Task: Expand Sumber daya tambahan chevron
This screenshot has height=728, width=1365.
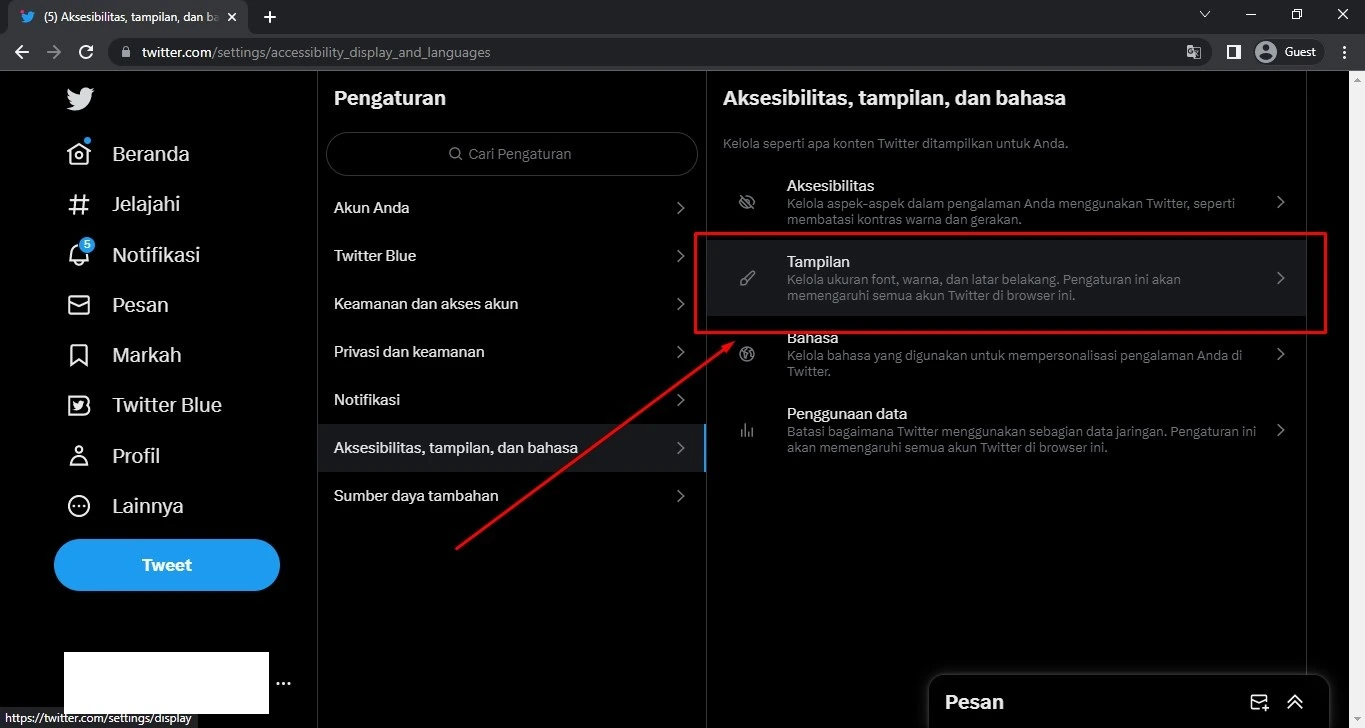Action: pyautogui.click(x=680, y=496)
